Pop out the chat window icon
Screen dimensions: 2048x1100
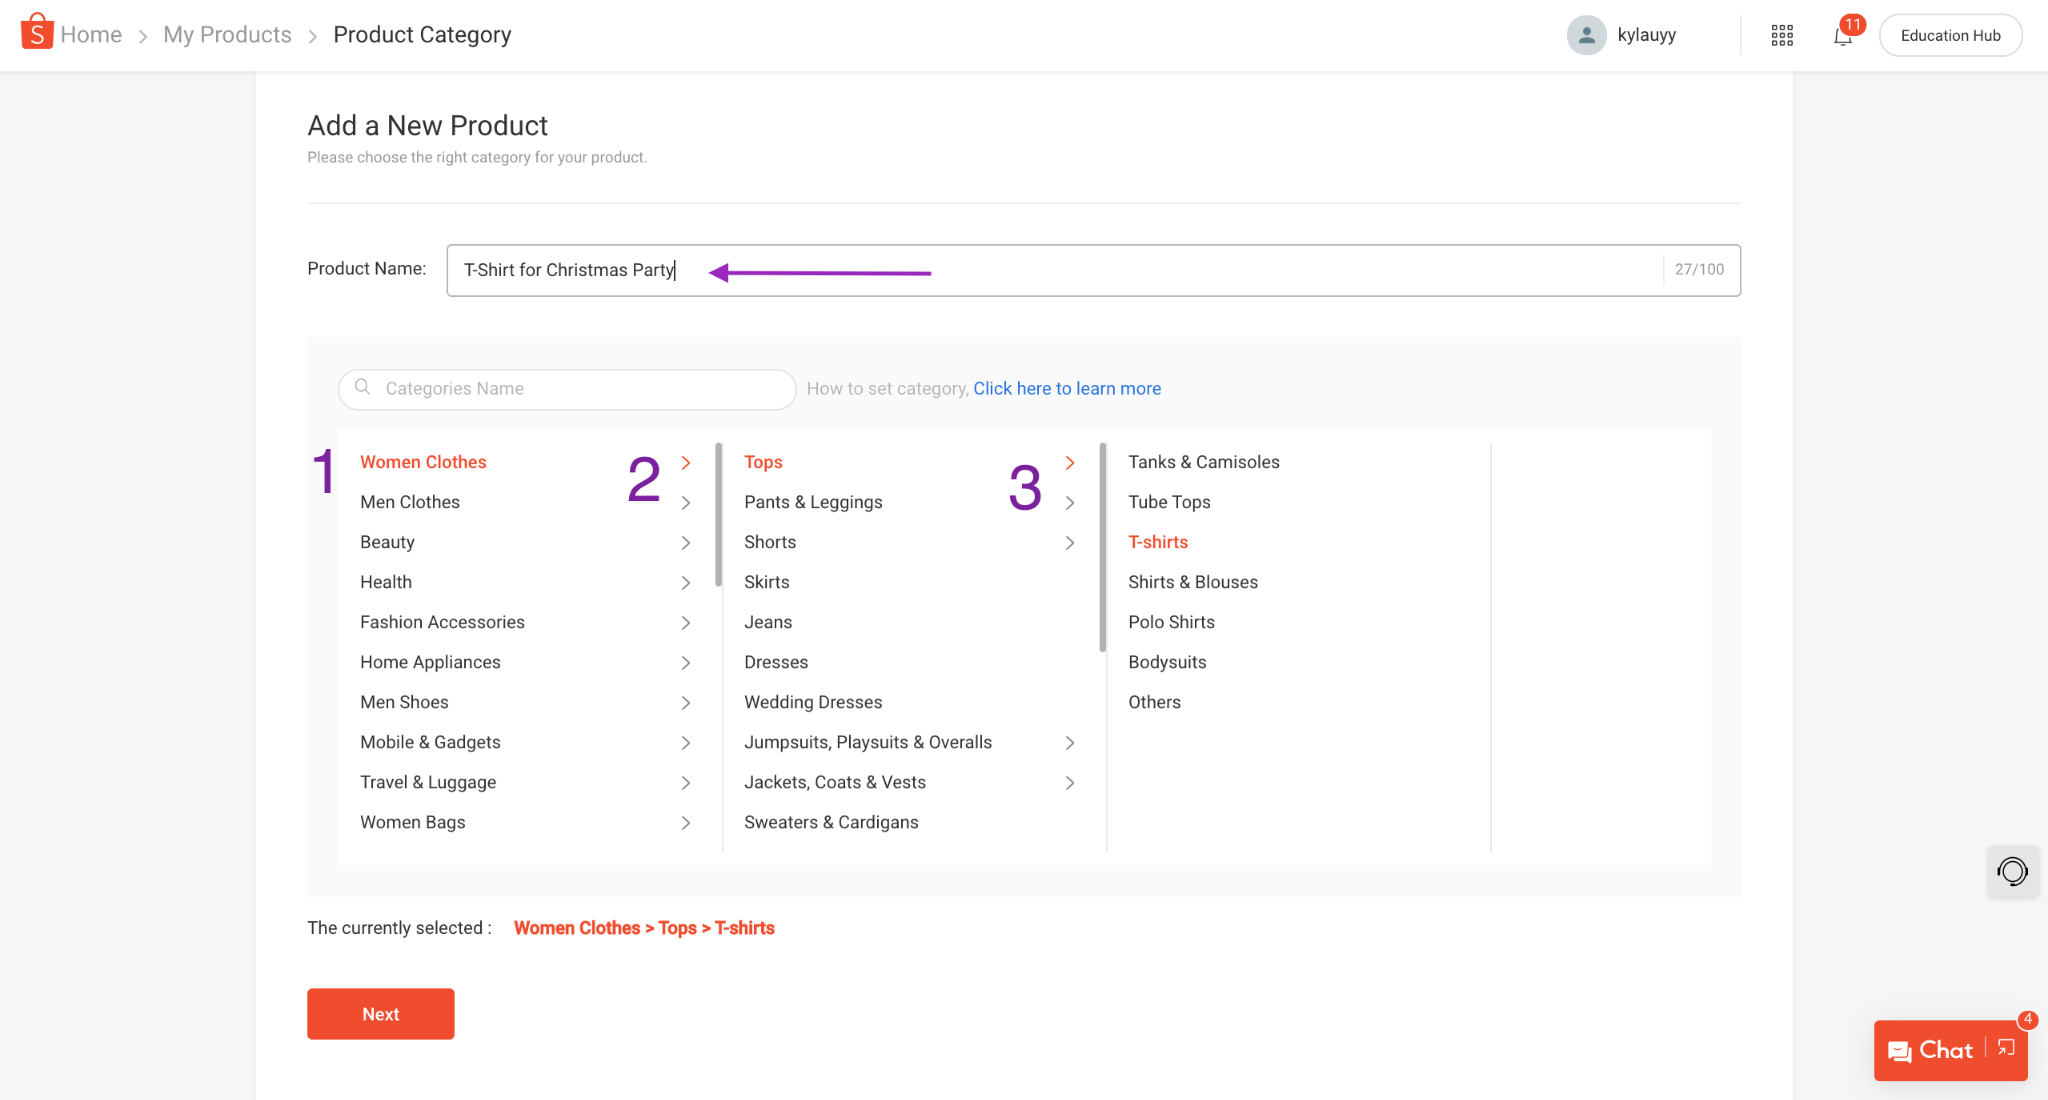[2005, 1048]
